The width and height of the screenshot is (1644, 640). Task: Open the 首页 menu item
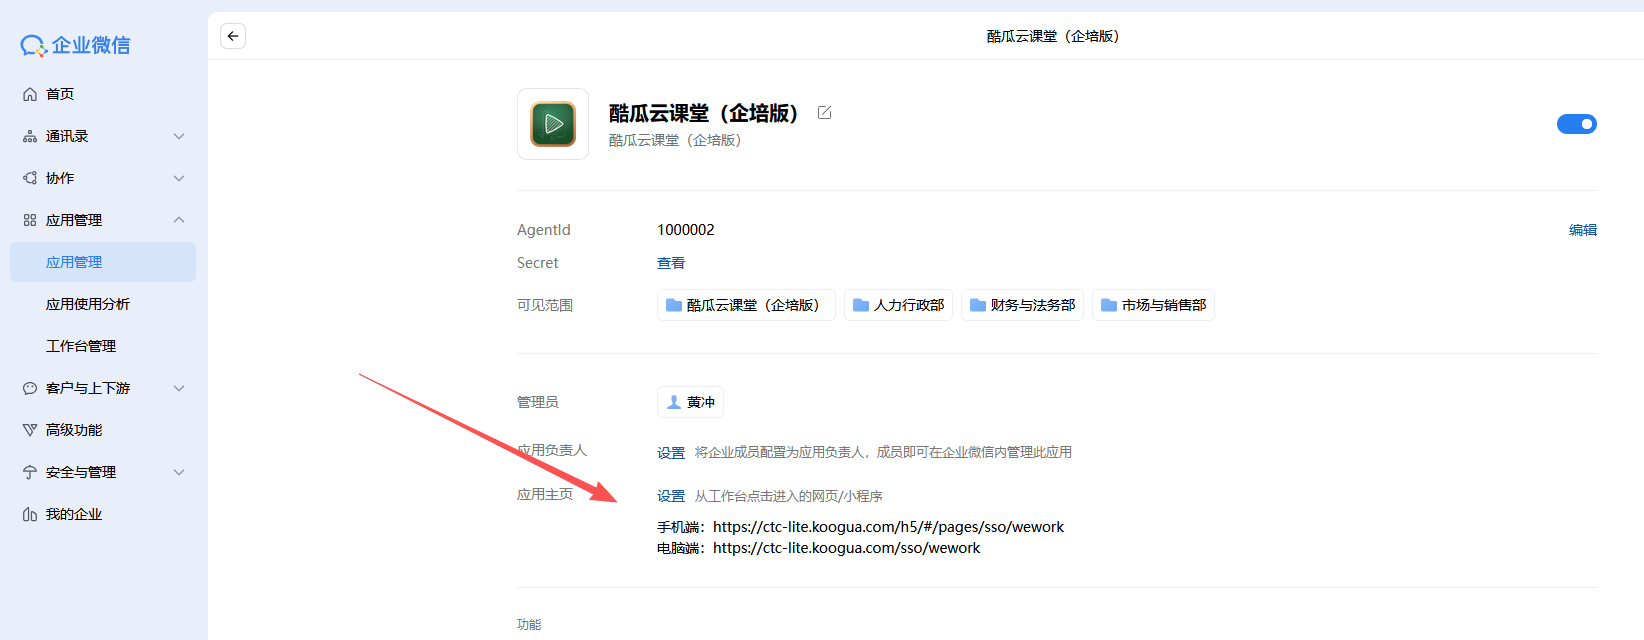[103, 94]
